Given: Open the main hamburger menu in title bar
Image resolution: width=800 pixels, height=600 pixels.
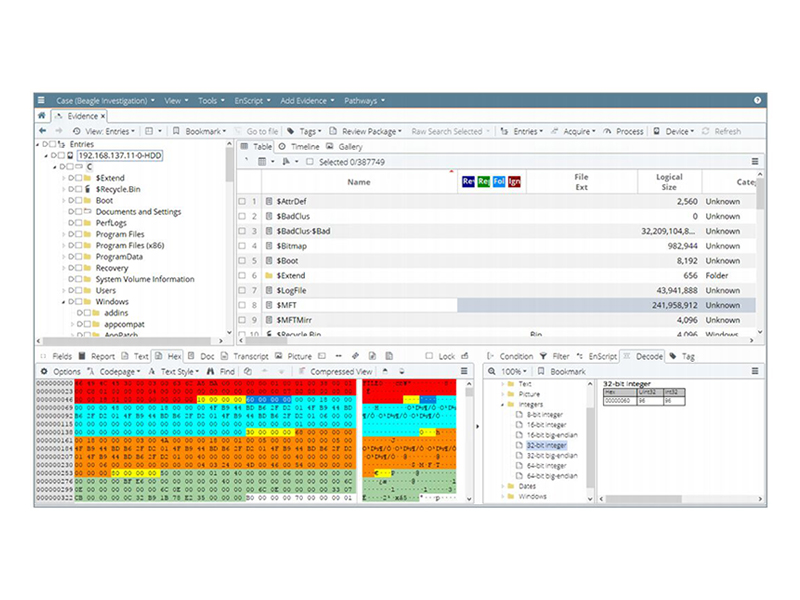Looking at the screenshot, I should click(x=41, y=100).
